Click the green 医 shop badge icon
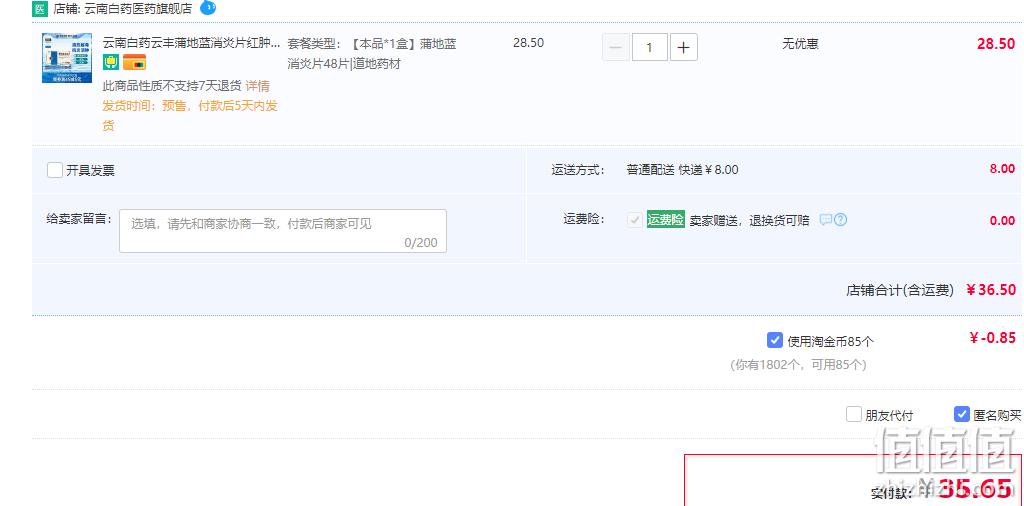1024x506 pixels. [40, 9]
